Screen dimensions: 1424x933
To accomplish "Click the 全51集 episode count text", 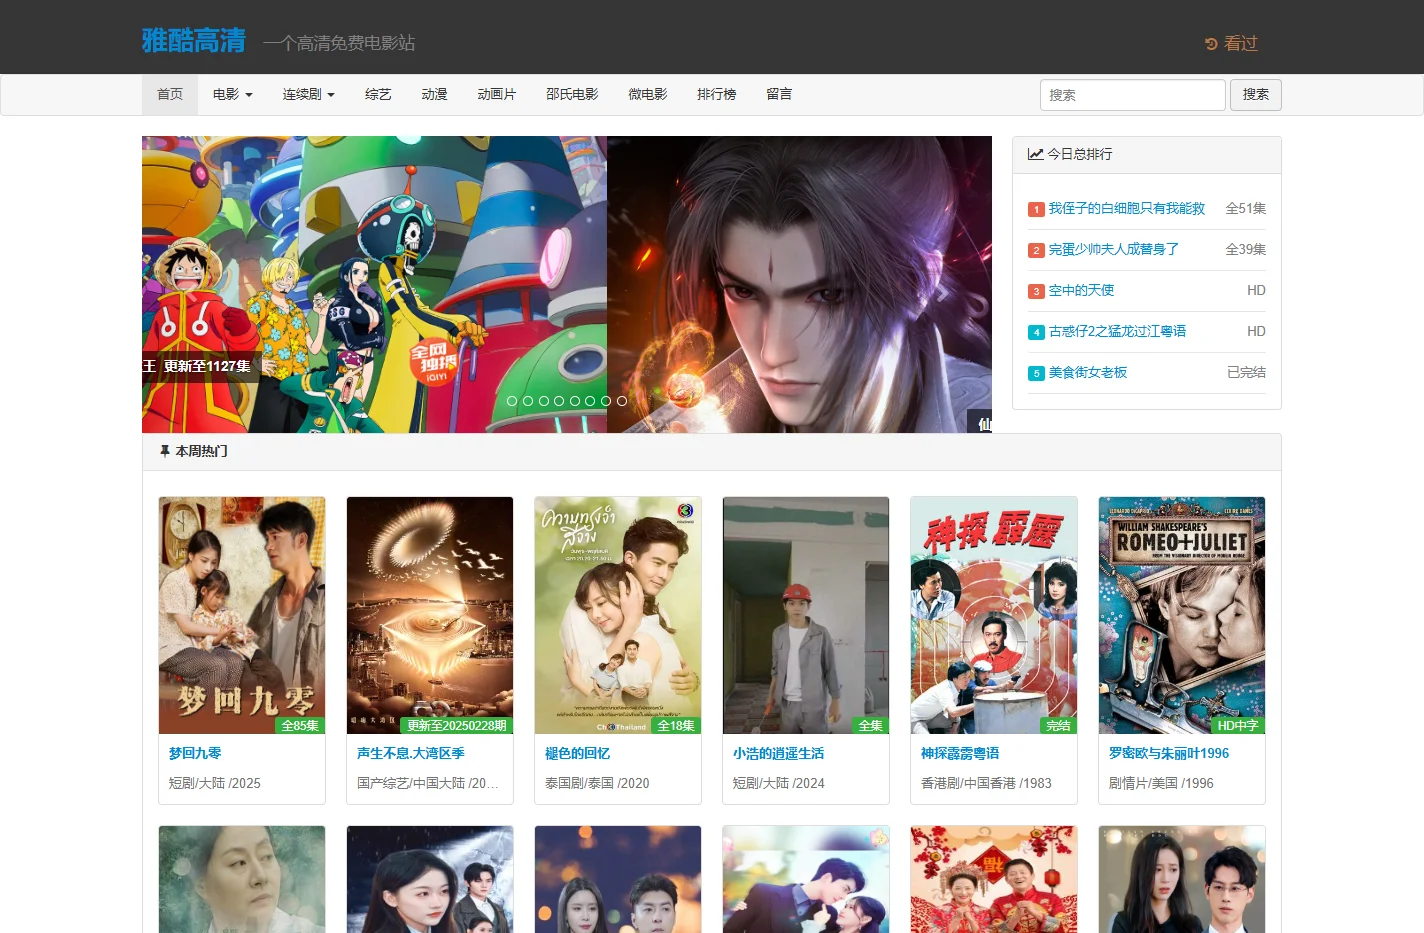I will pyautogui.click(x=1246, y=208).
